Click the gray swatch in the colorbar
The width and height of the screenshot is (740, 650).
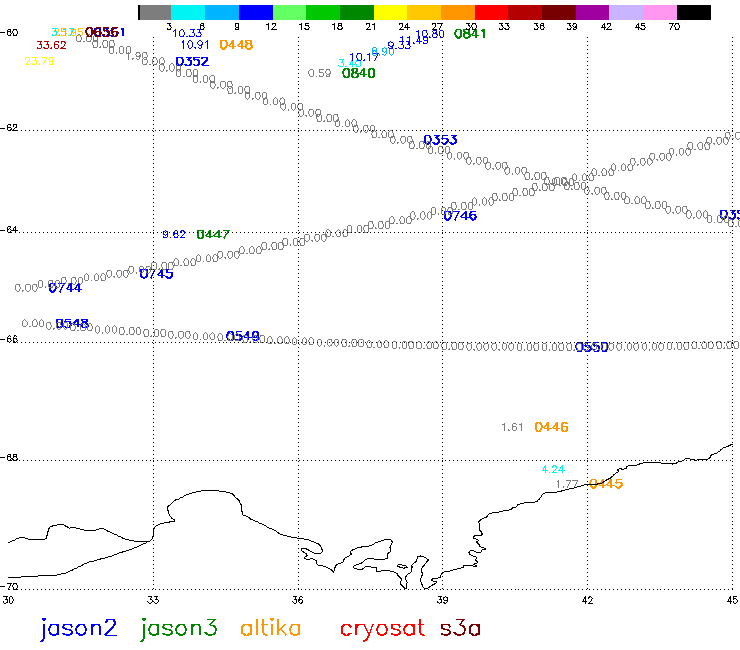point(155,13)
